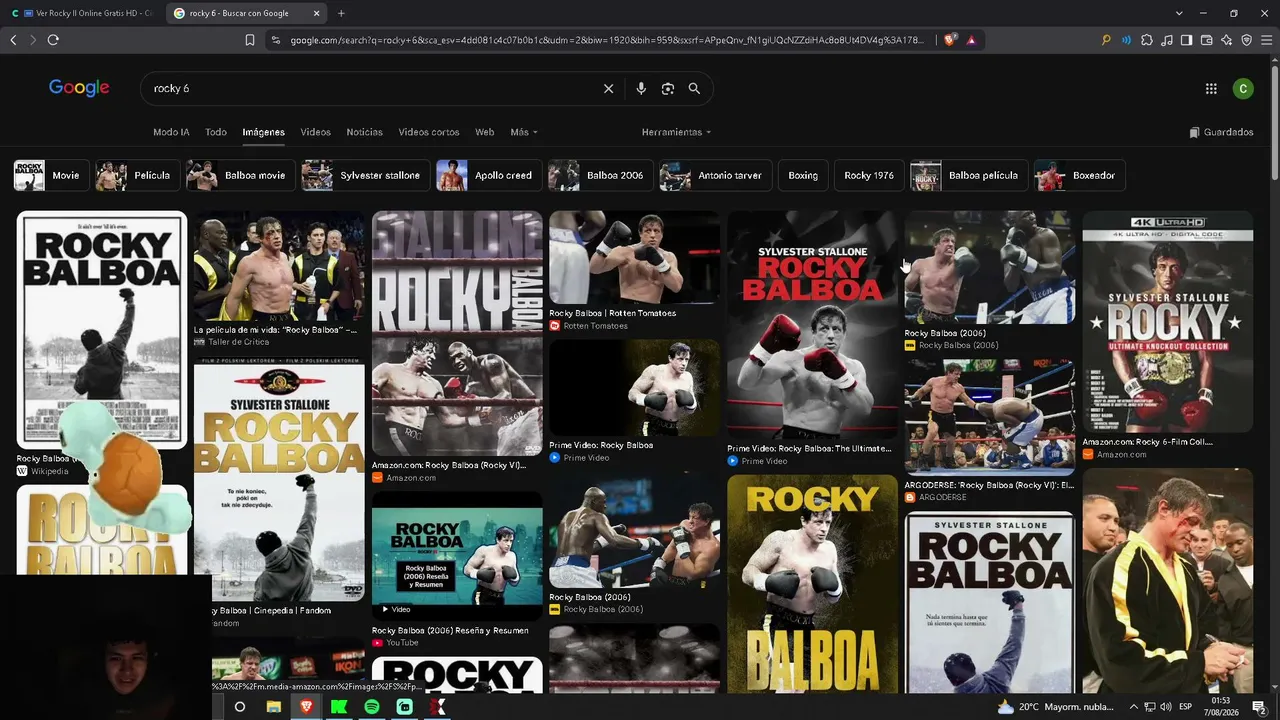Open the Google account avatar menu
Viewport: 1280px width, 720px height.
click(x=1243, y=89)
